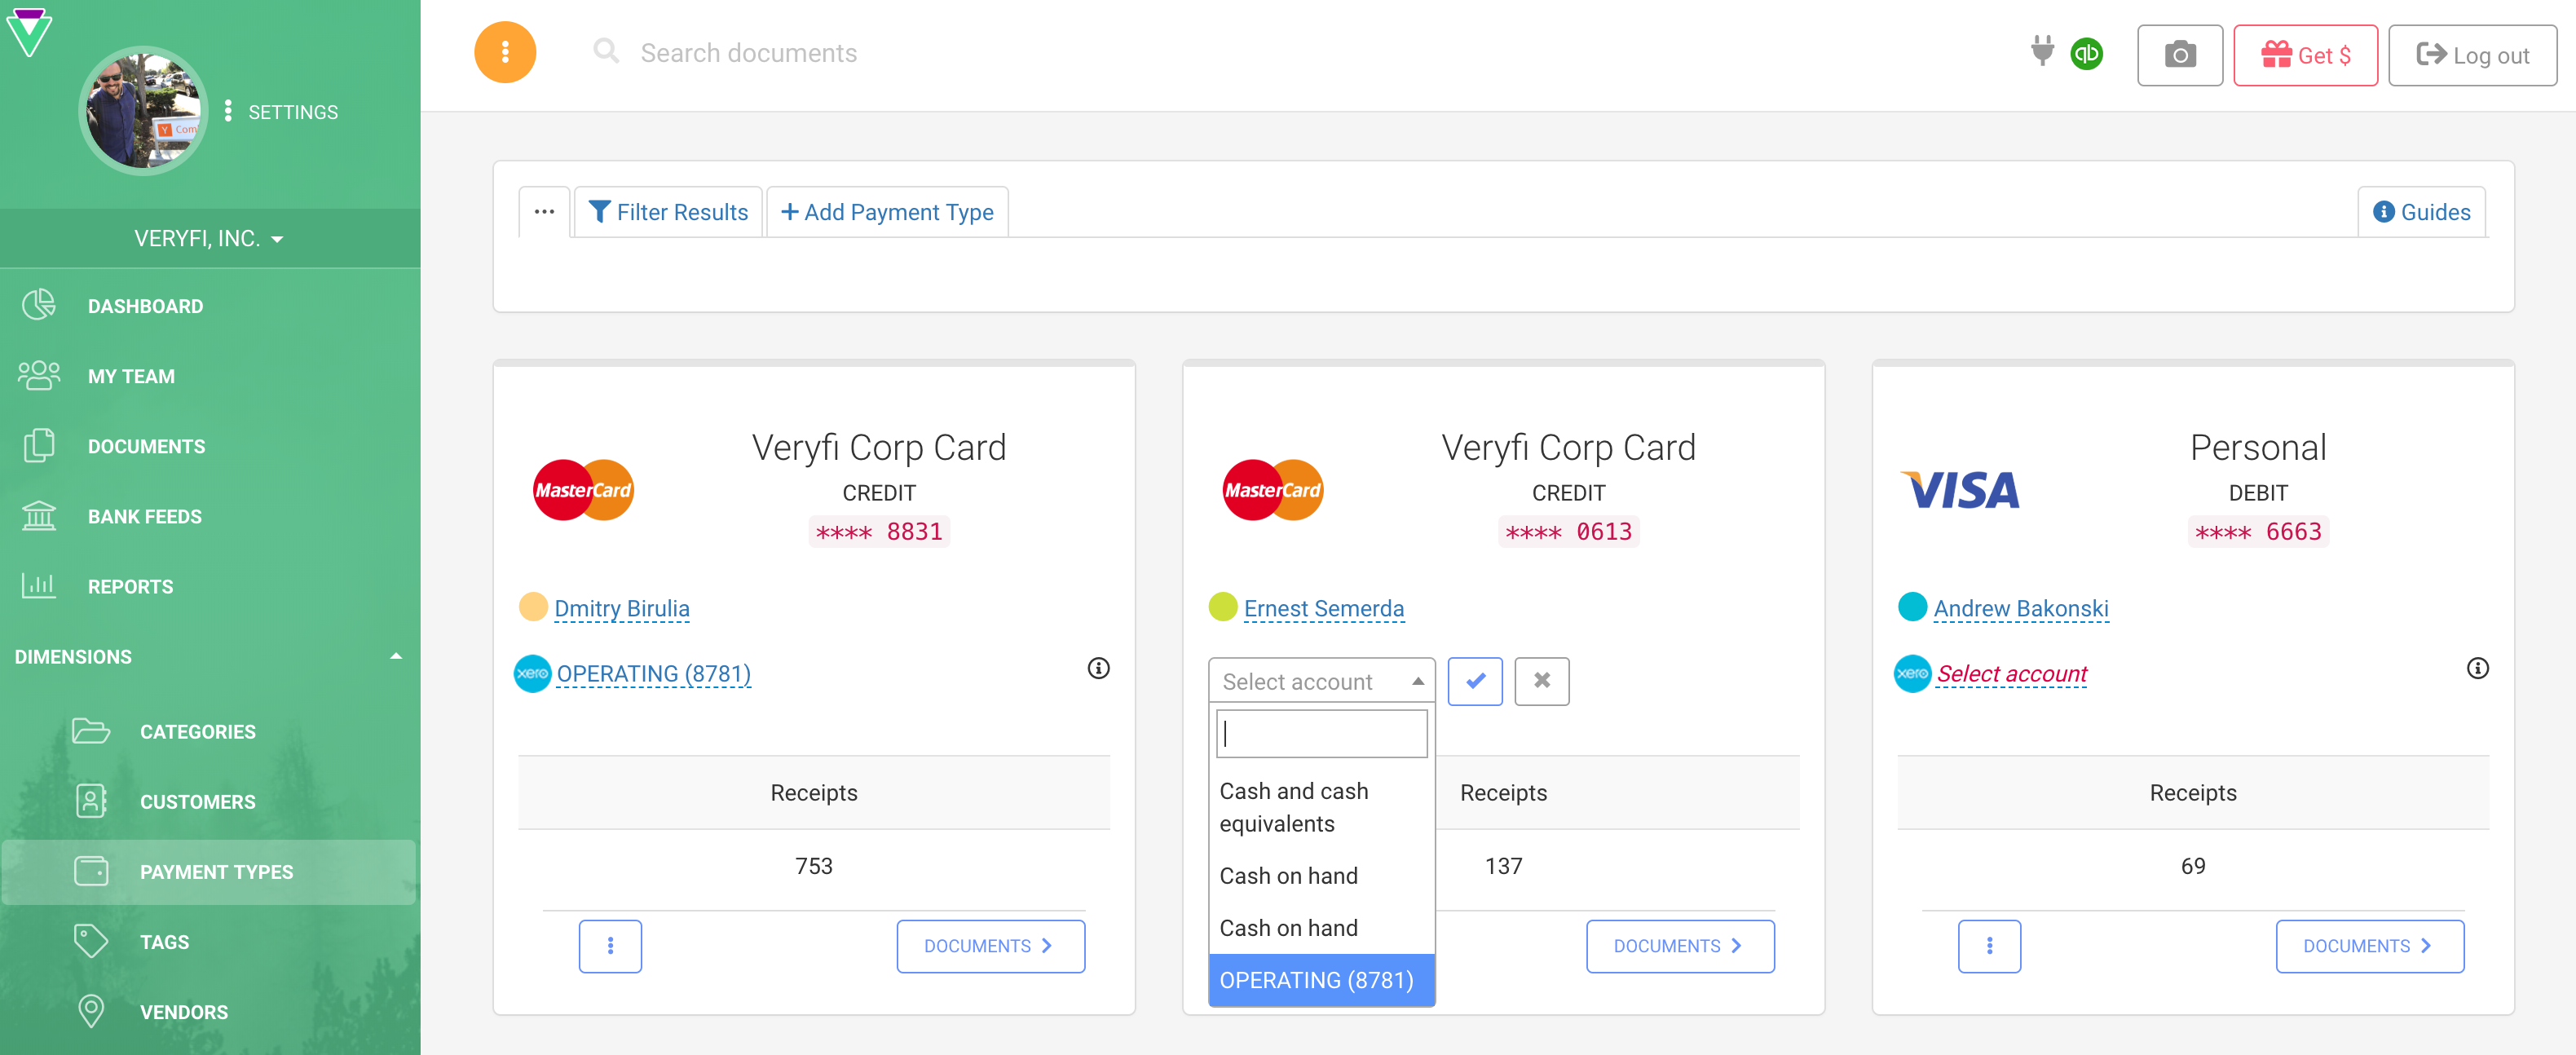
Task: Click the Categories menu item
Action: (x=197, y=731)
